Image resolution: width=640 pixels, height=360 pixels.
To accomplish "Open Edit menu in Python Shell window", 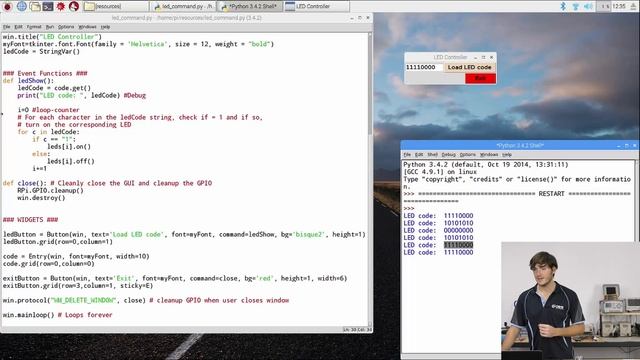I will coord(419,155).
